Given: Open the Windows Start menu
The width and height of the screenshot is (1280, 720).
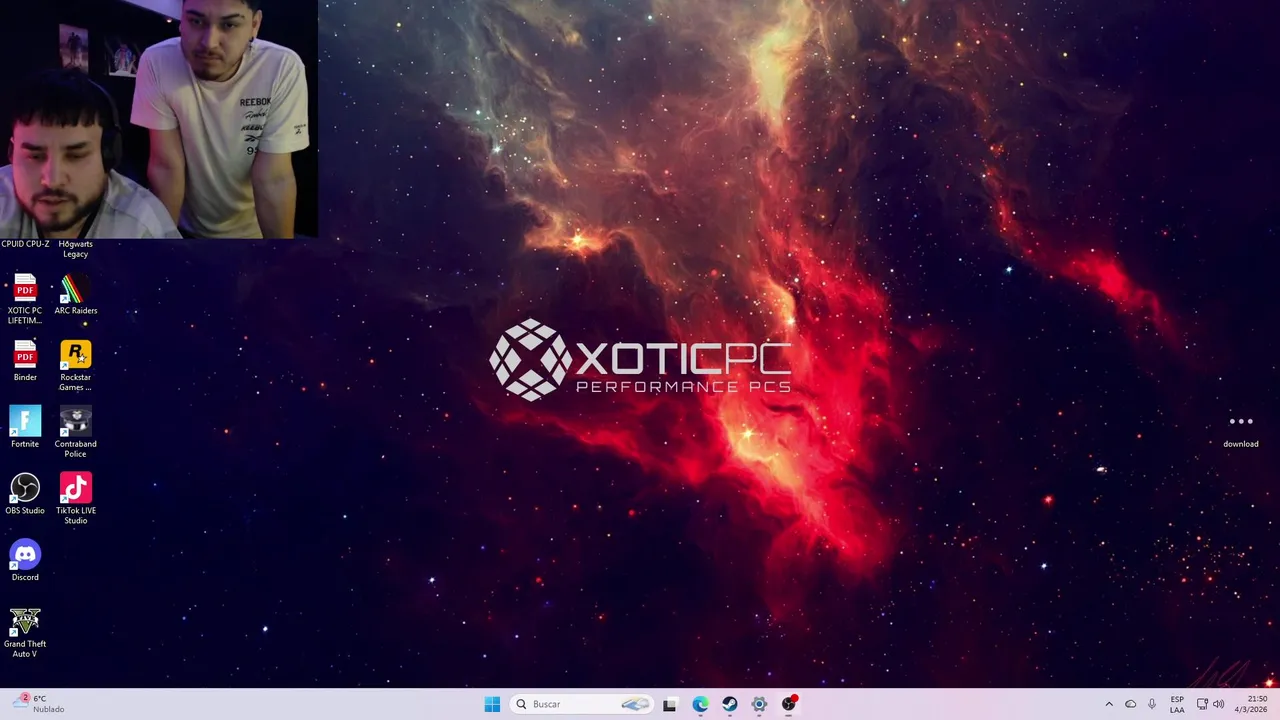Looking at the screenshot, I should 492,704.
